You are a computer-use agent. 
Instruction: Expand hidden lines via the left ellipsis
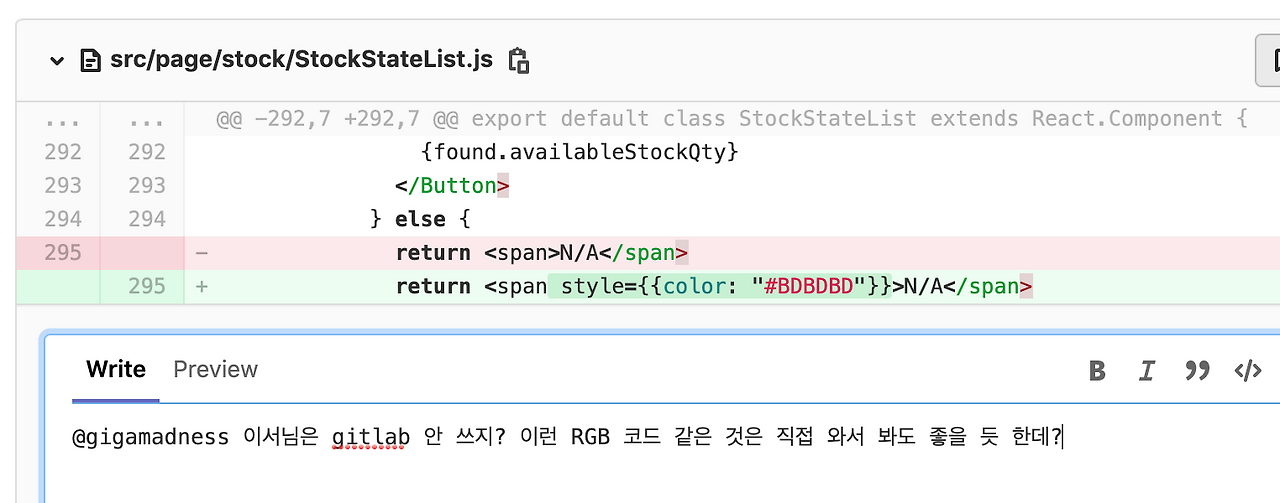tap(62, 119)
